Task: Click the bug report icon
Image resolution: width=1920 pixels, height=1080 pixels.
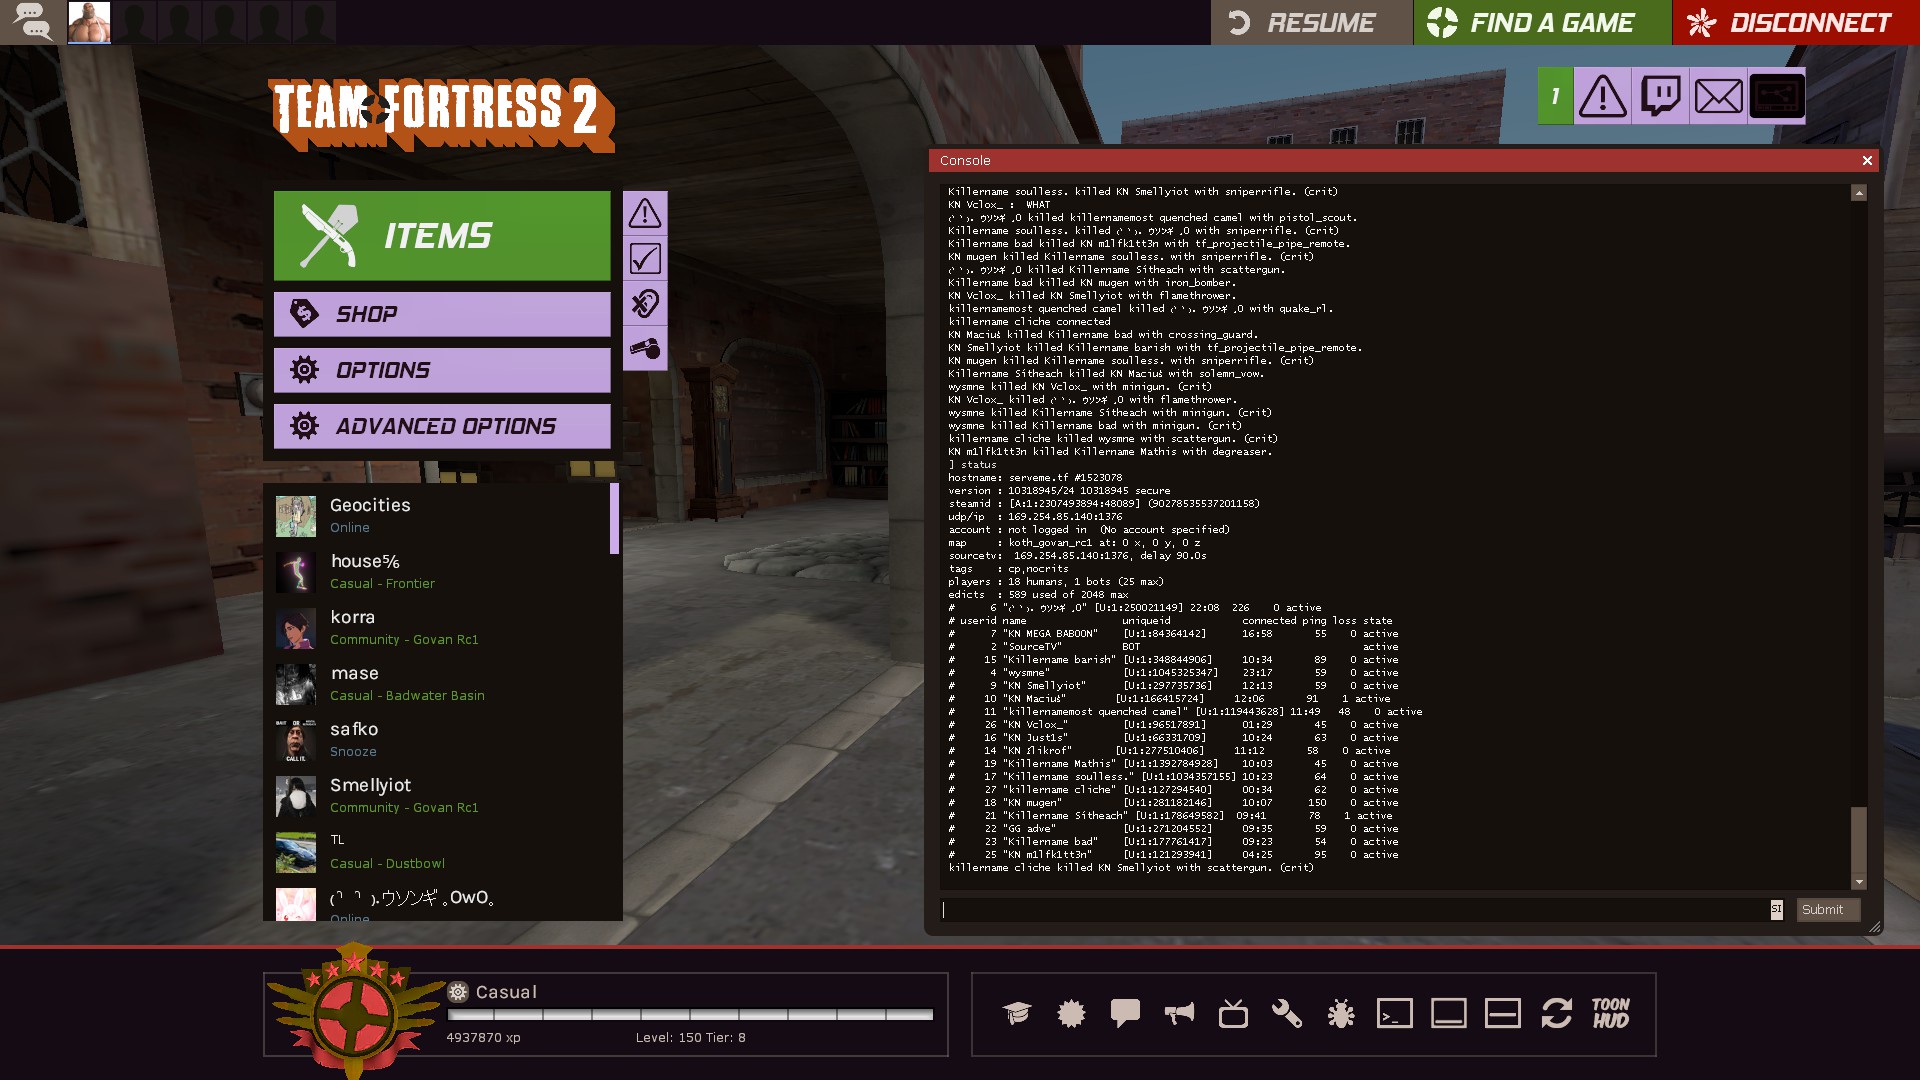Action: pyautogui.click(x=1340, y=1013)
